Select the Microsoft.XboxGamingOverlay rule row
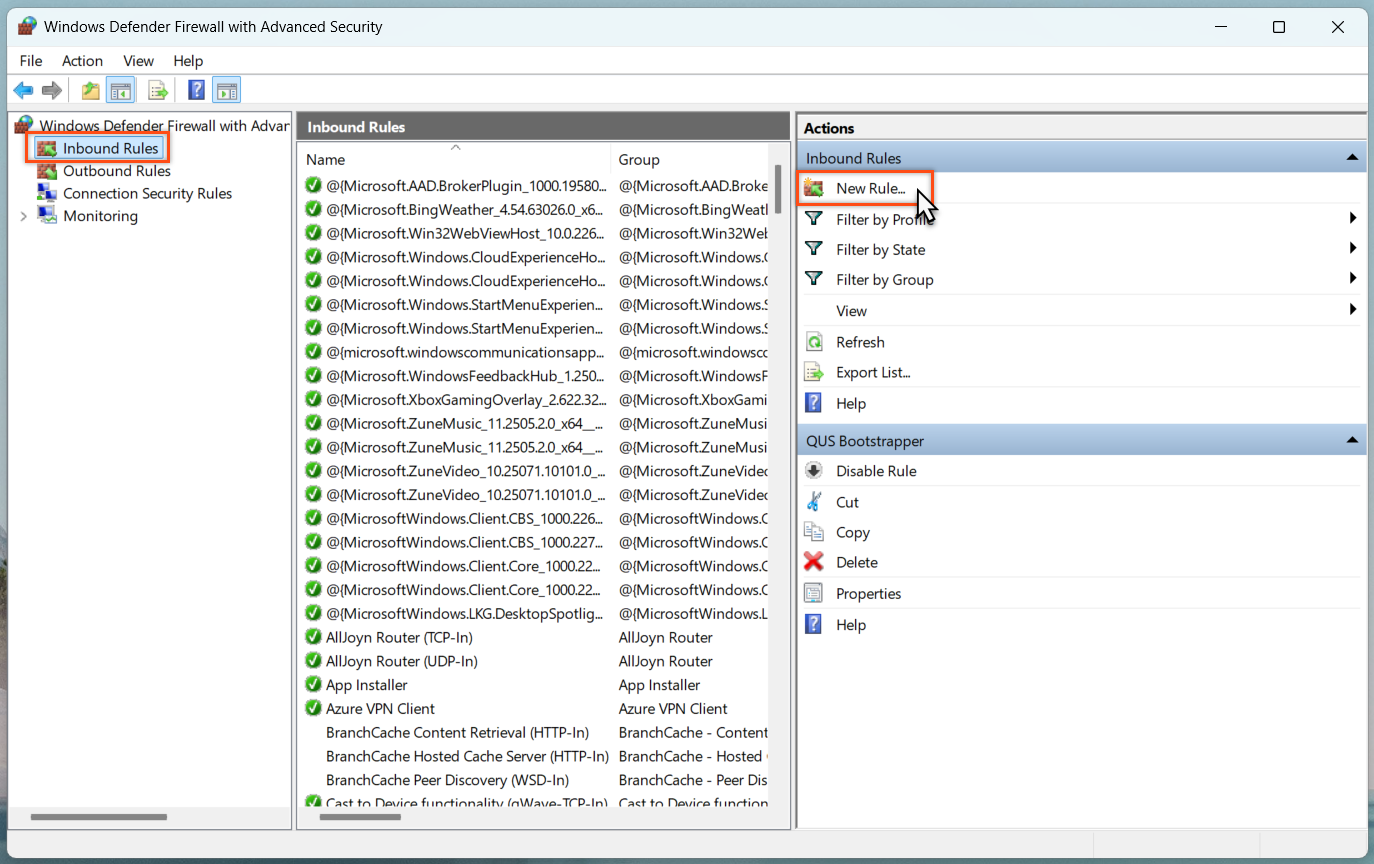The width and height of the screenshot is (1374, 864). click(535, 399)
